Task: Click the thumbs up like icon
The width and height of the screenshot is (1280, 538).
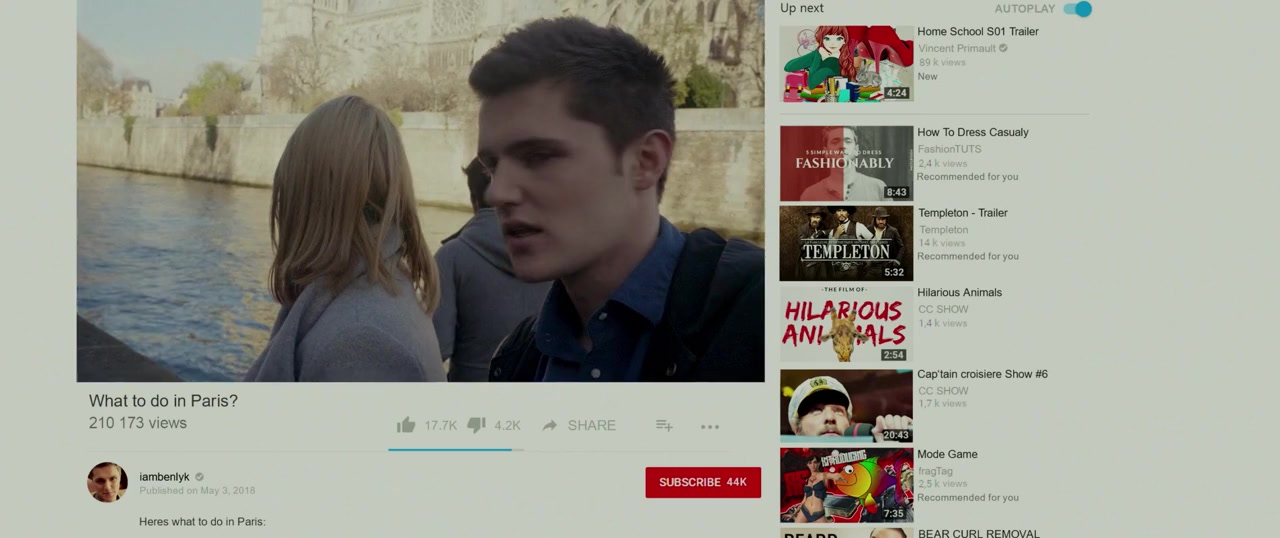Action: [x=406, y=425]
